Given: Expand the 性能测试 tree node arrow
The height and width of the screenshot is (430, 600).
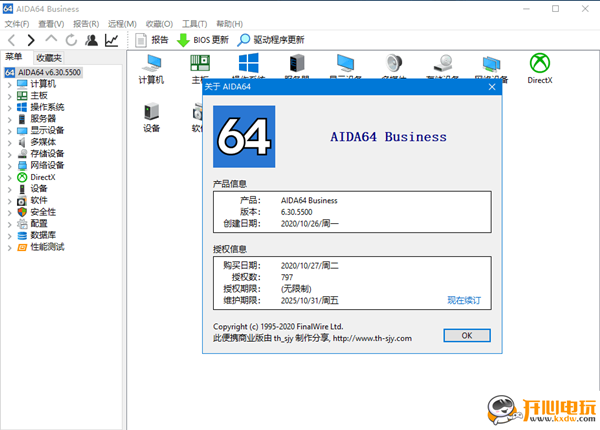Looking at the screenshot, I should tap(9, 246).
